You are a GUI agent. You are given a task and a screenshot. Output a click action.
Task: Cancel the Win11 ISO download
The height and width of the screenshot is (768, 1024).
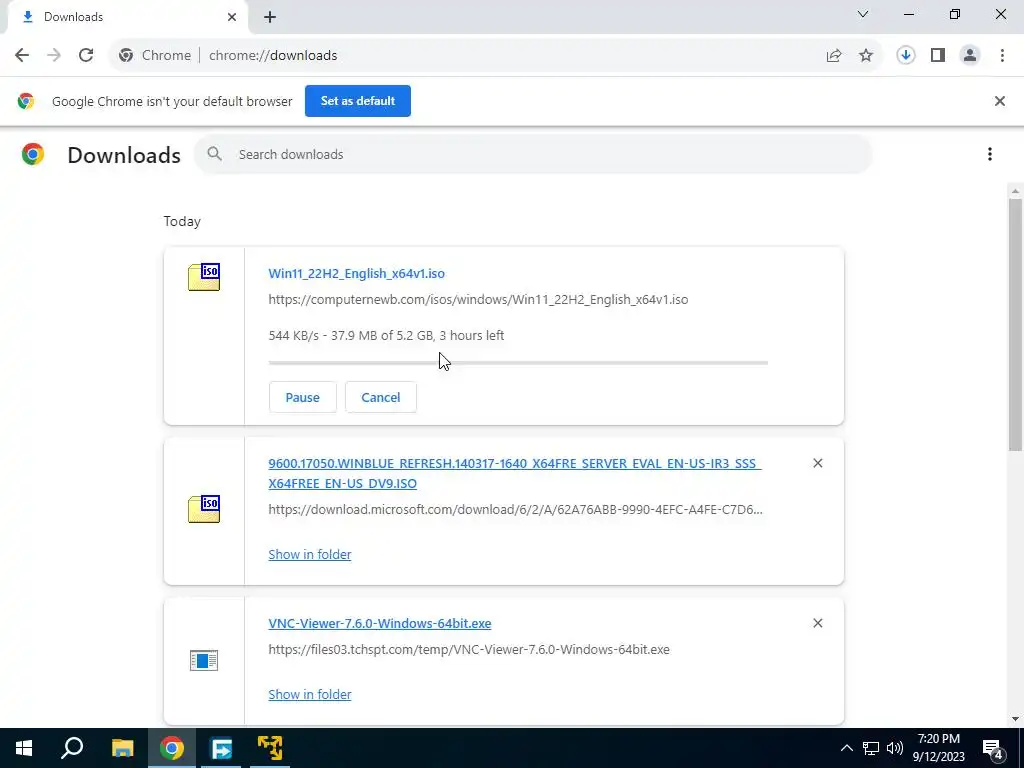[x=381, y=397]
